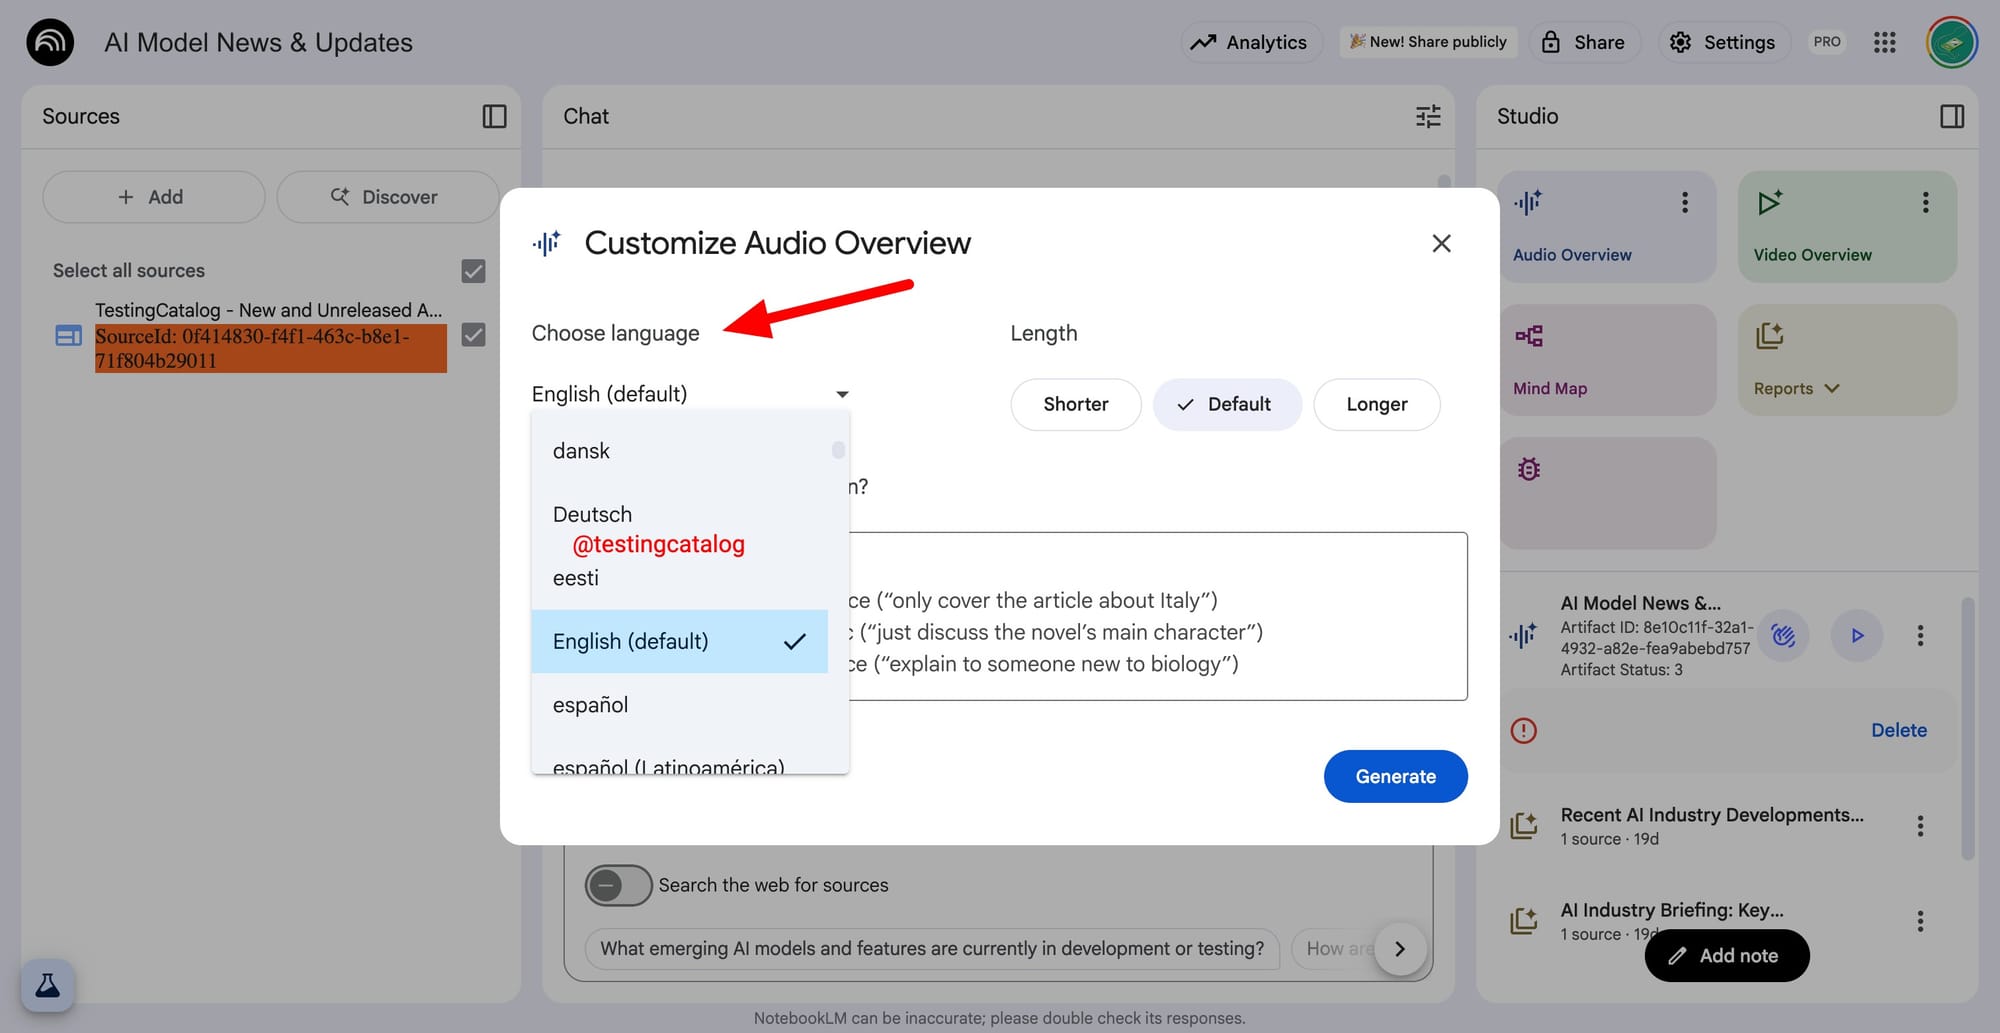2000x1033 pixels.
Task: Click the emerging AI models suggestion chip
Action: tap(931, 948)
